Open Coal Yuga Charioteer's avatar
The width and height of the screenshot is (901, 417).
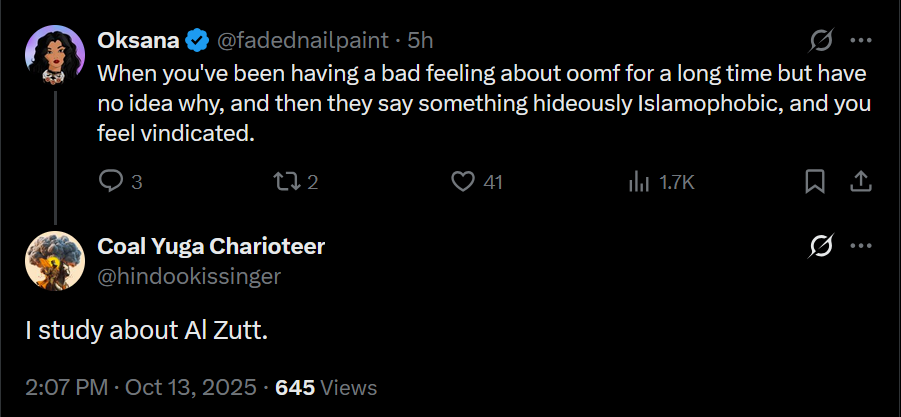pyautogui.click(x=54, y=261)
